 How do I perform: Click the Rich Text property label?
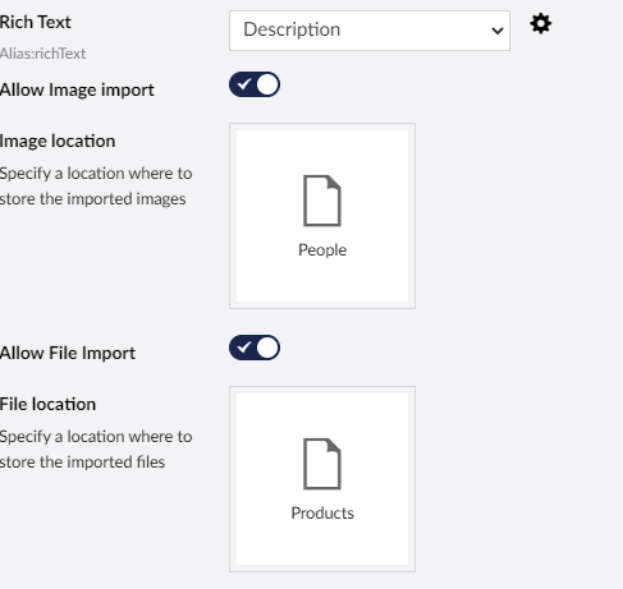35,22
